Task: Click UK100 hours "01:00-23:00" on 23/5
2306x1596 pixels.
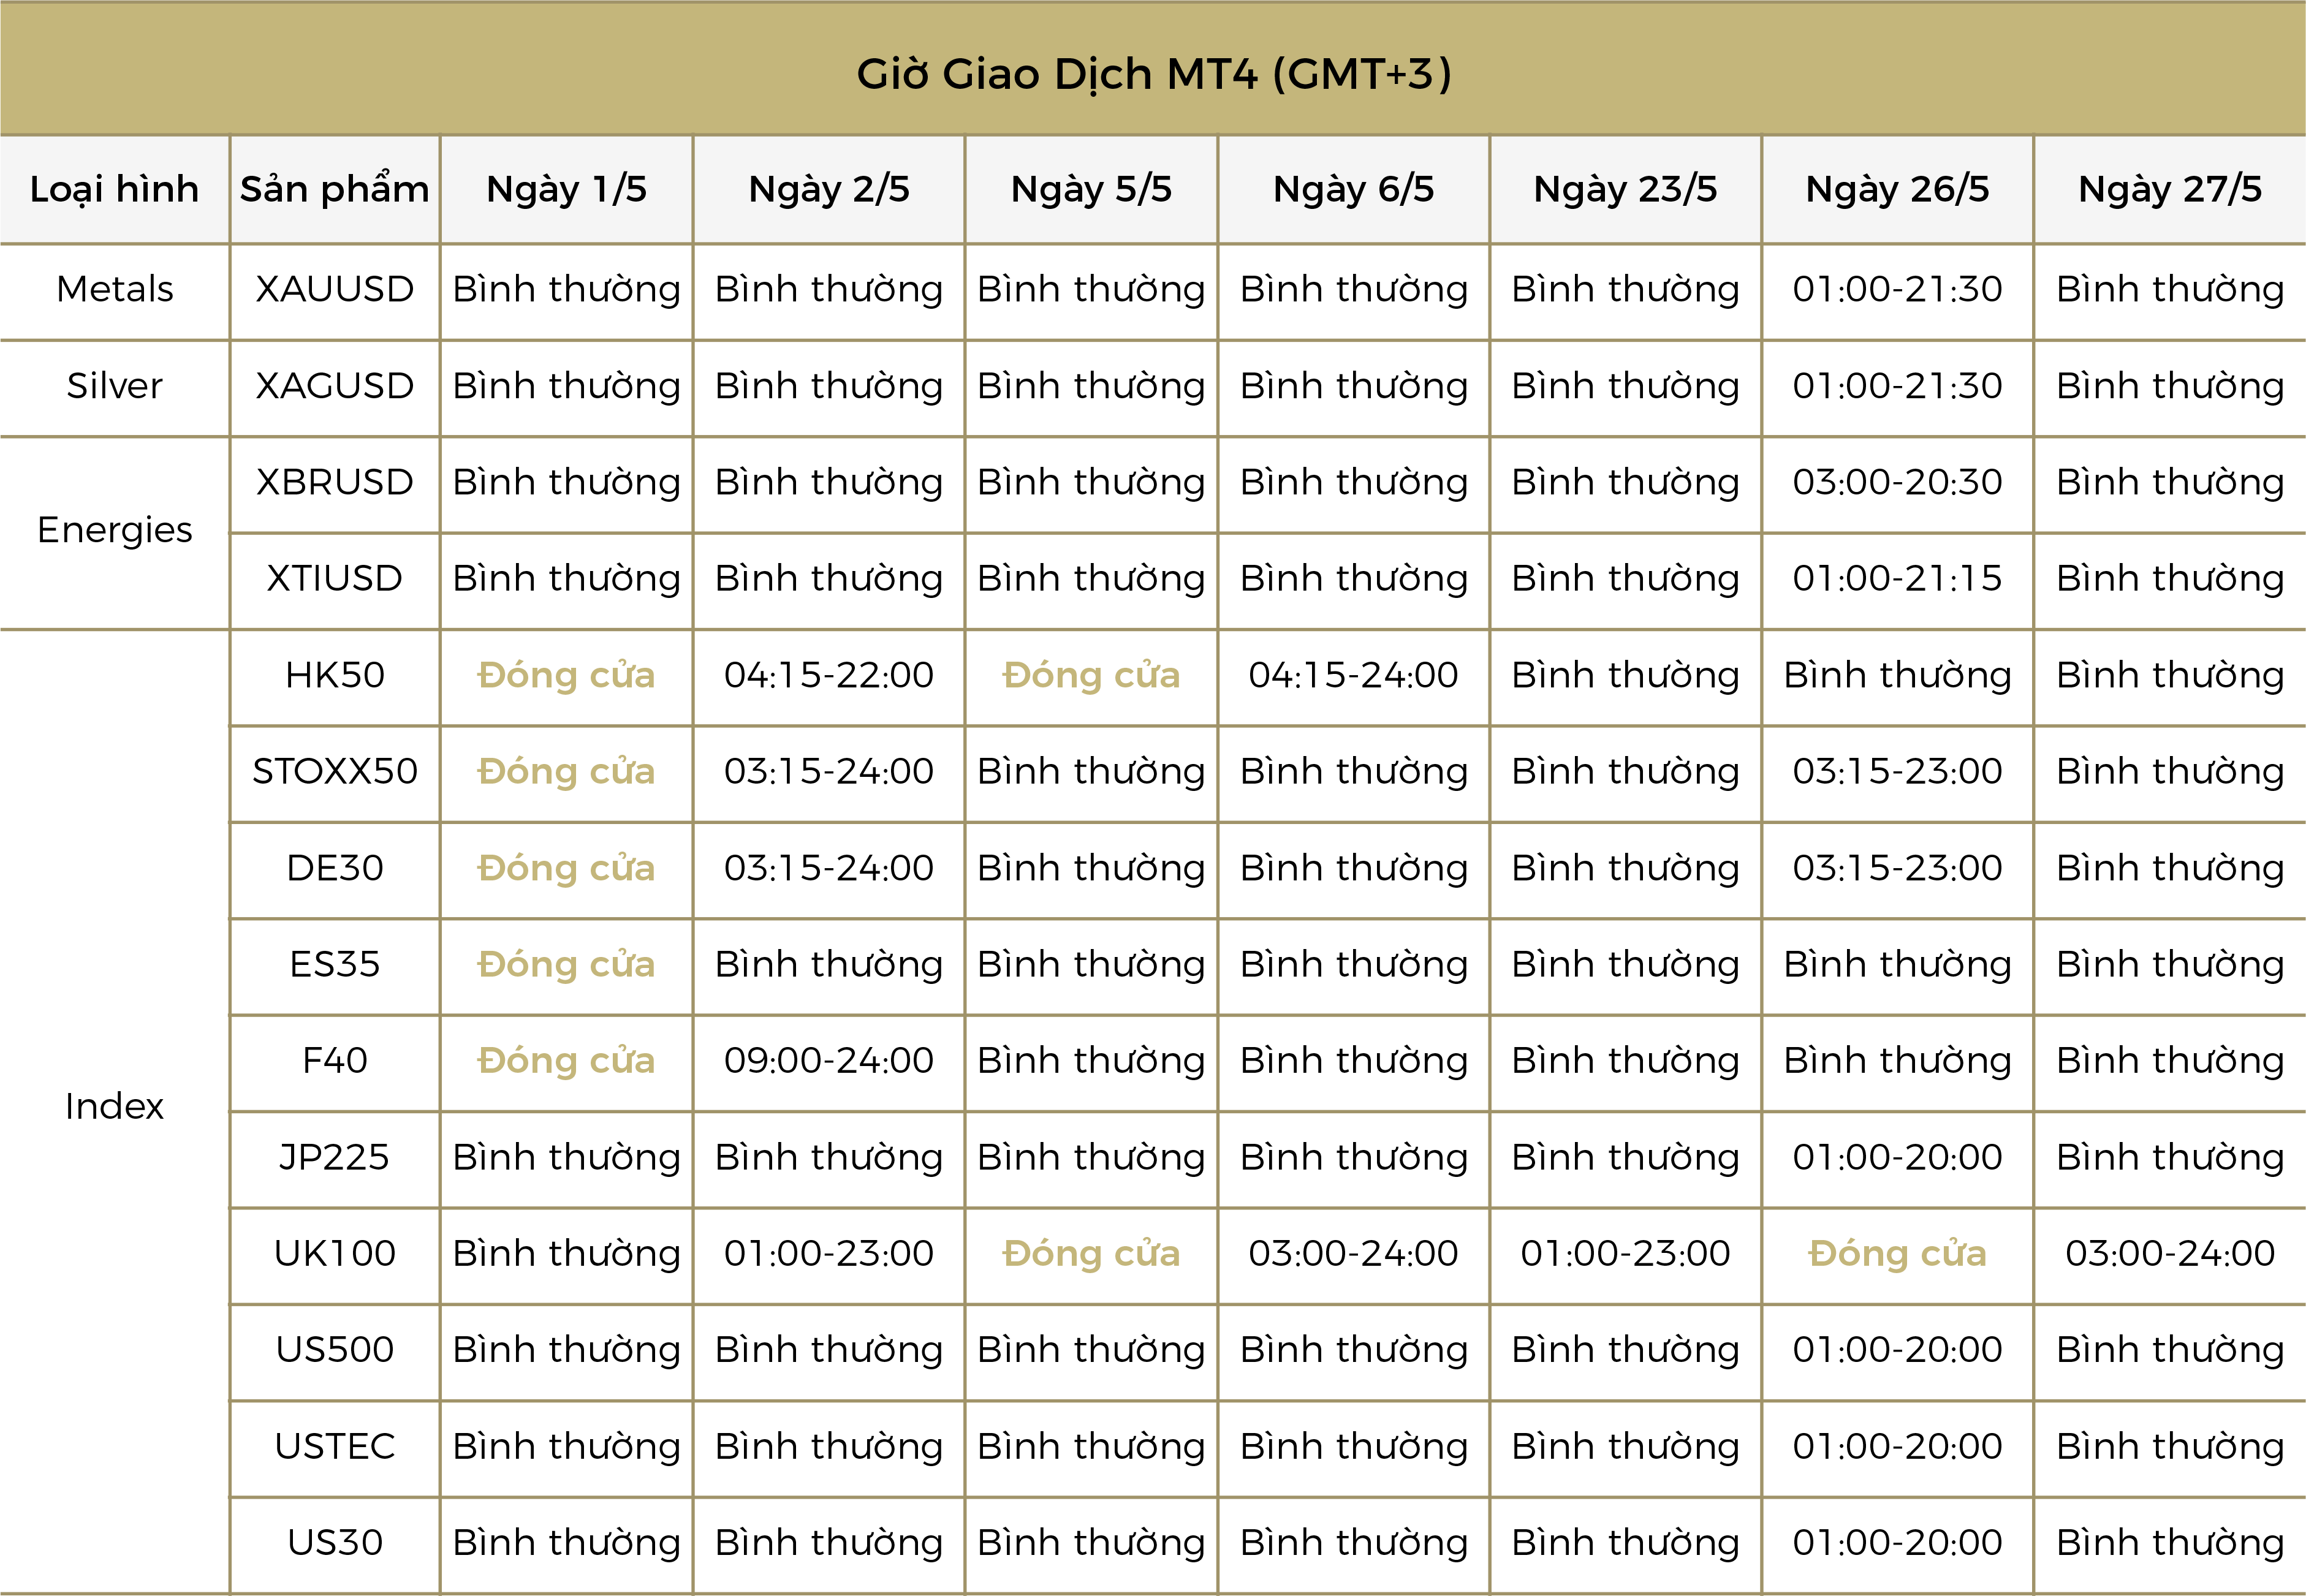Action: tap(1626, 1253)
